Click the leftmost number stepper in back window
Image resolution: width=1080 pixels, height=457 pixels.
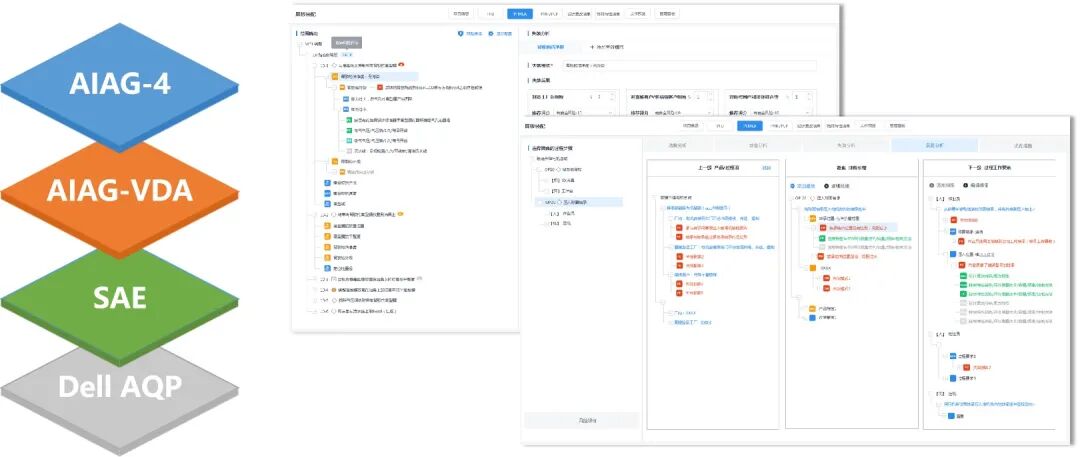click(x=604, y=97)
